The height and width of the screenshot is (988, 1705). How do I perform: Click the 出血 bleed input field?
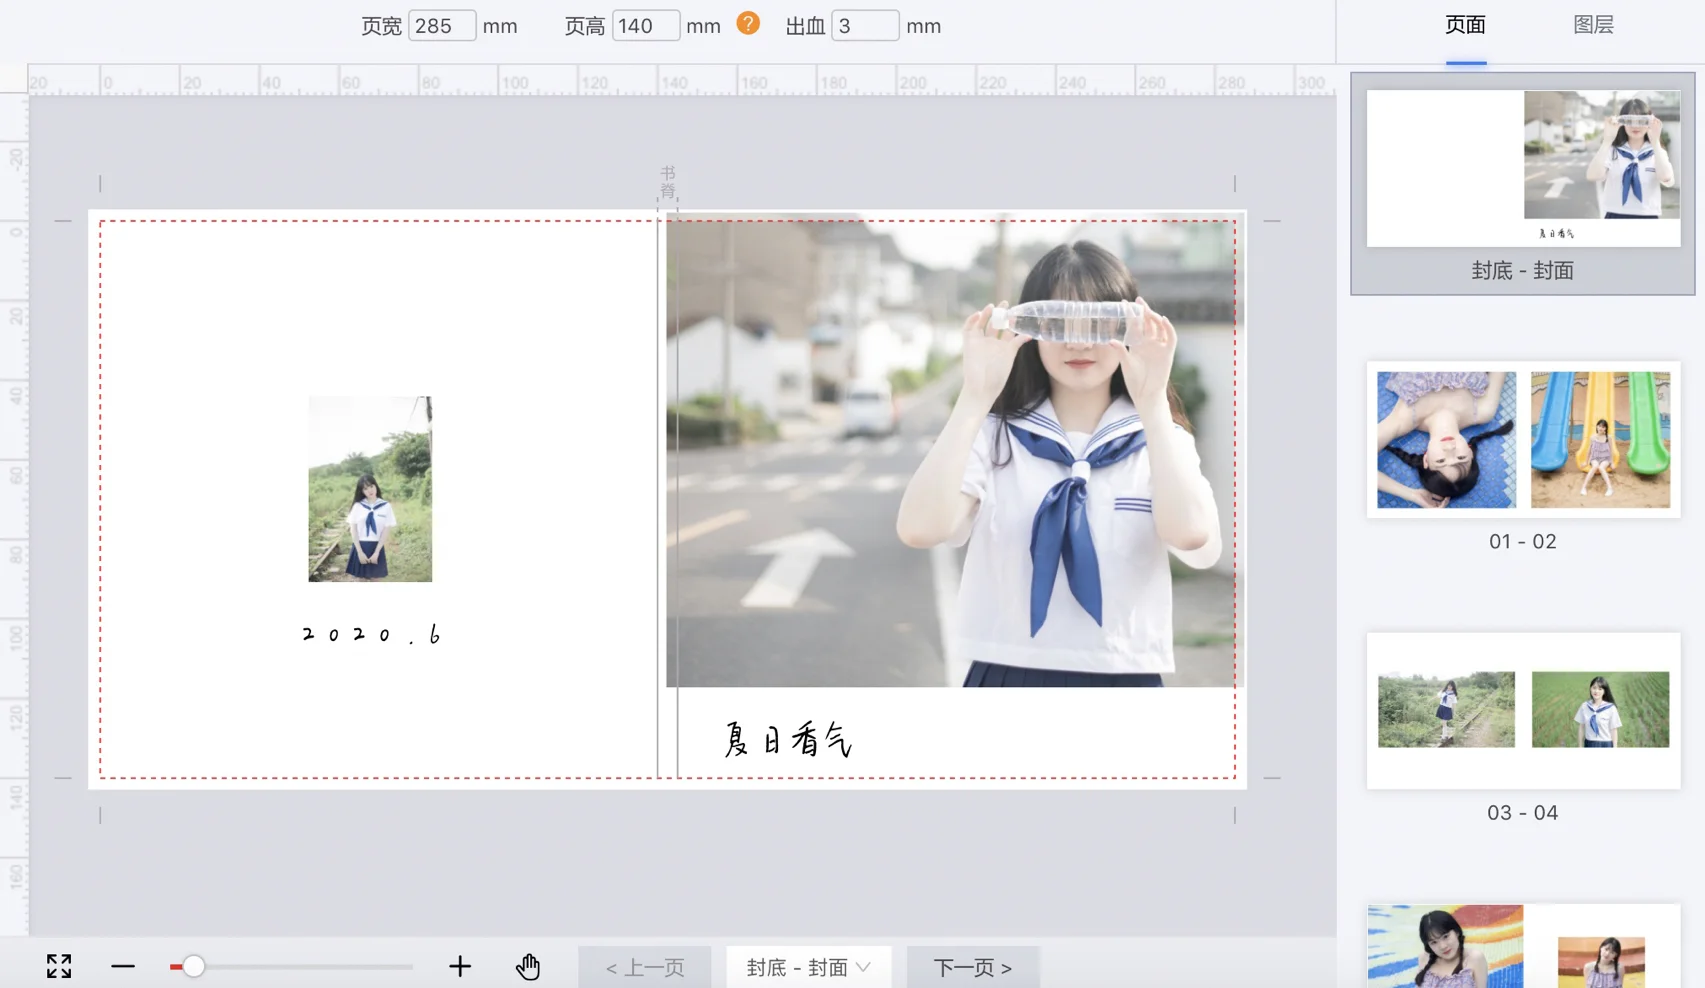pos(864,26)
